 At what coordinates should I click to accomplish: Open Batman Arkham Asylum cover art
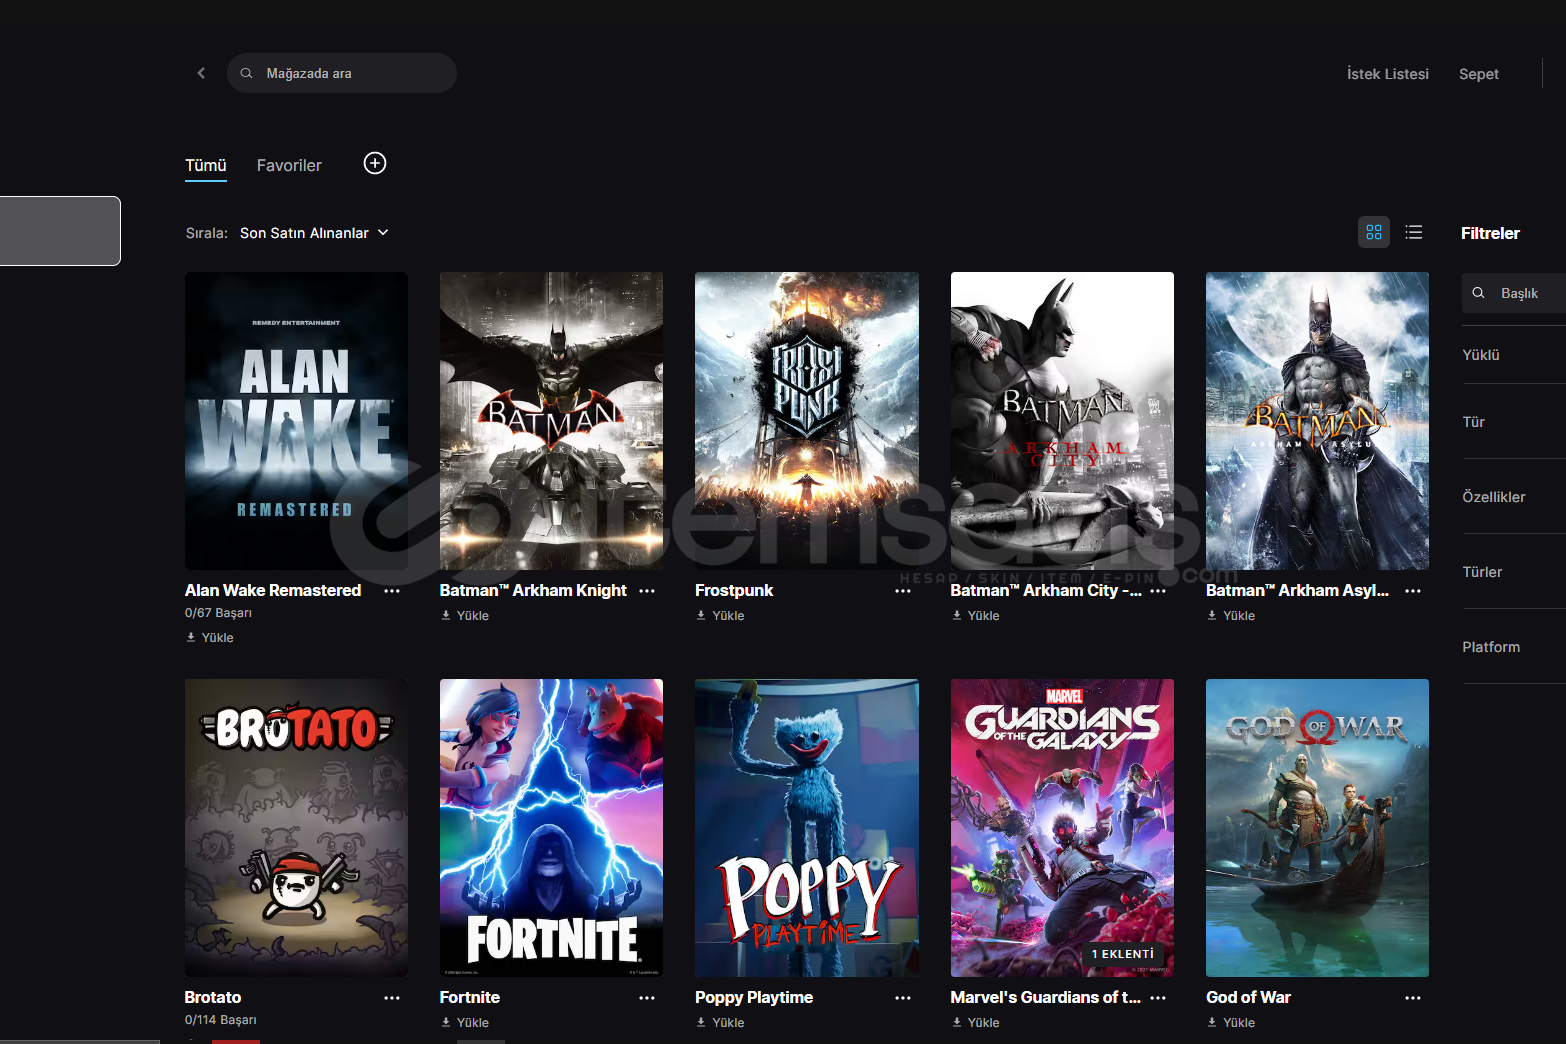tap(1317, 421)
